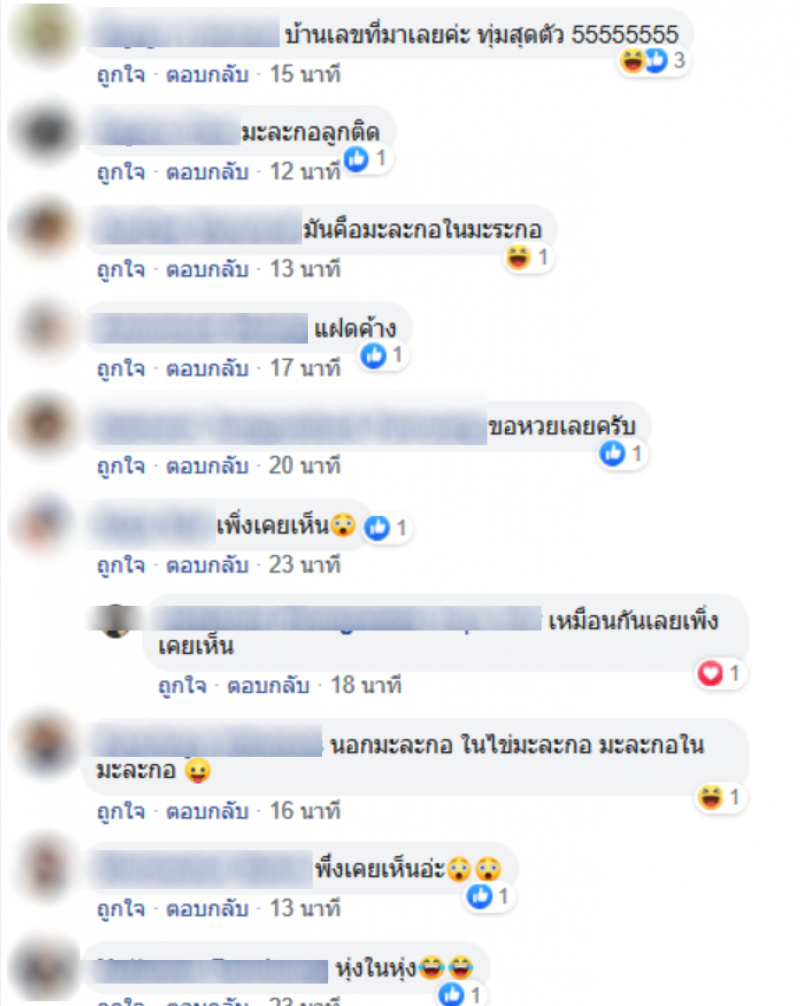The width and height of the screenshot is (800, 1006).
Task: Open the heart reaction on the เหมือนกันเลย reply
Action: click(x=720, y=673)
